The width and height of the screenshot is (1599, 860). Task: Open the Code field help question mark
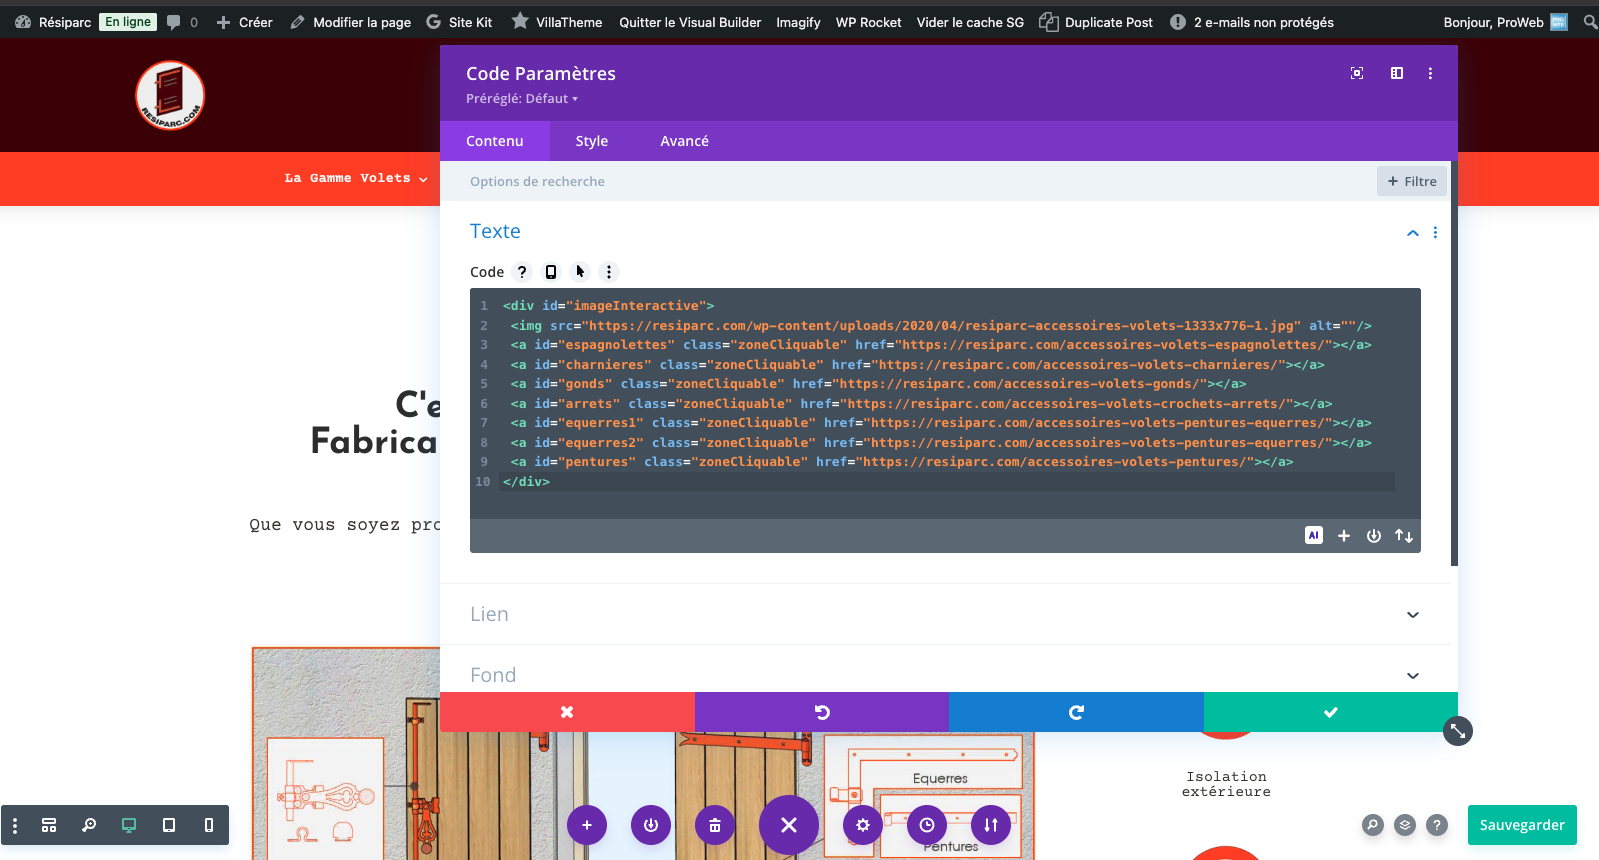click(x=522, y=272)
